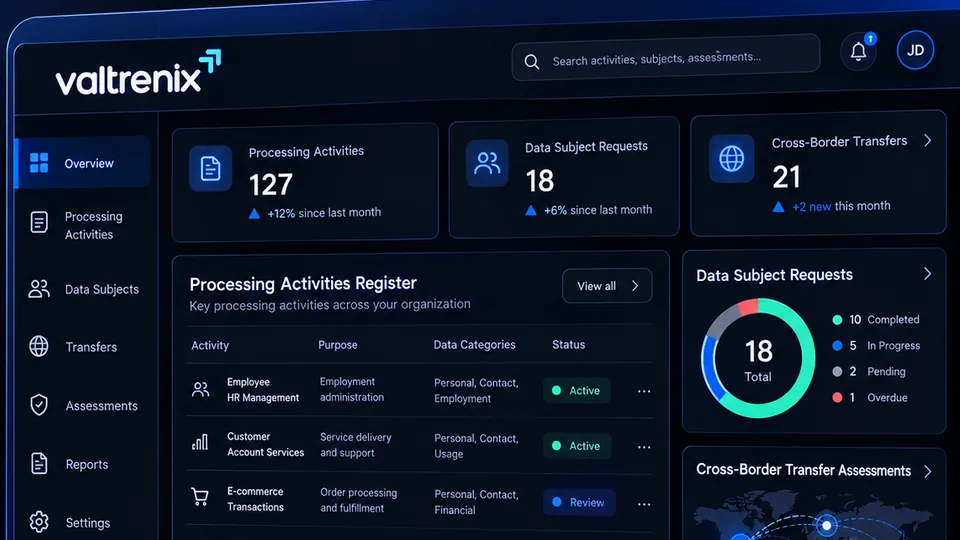This screenshot has width=960, height=540.
Task: Click the 18 Total donut chart
Action: [758, 358]
